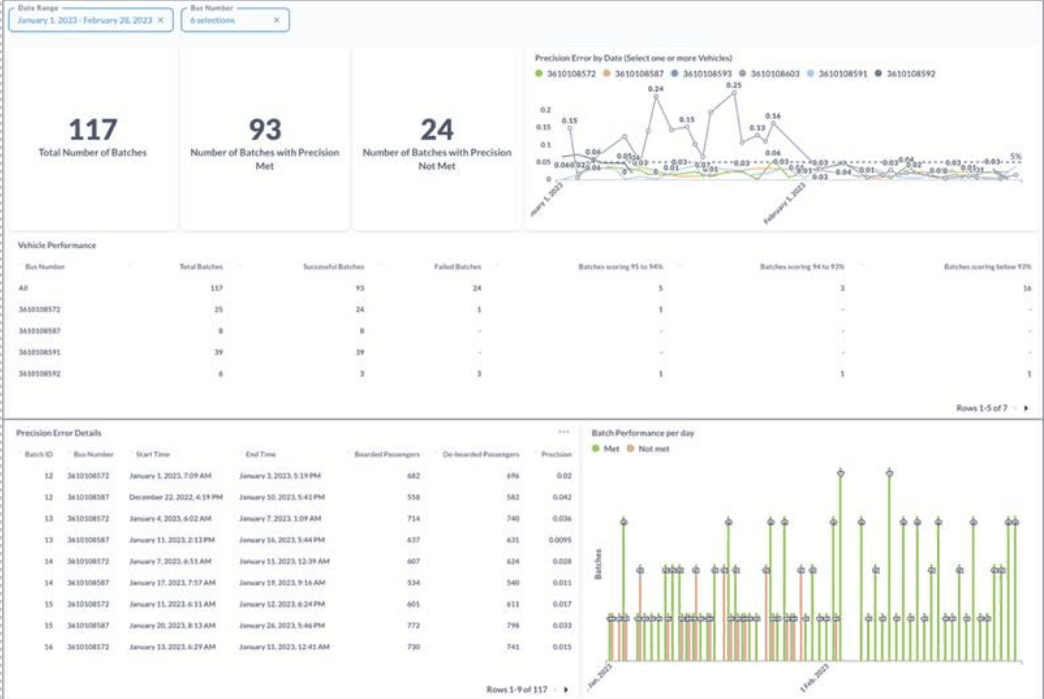This screenshot has width=1044, height=699.
Task: Open the three-dot menu on Precision Error Details
Action: coord(564,432)
